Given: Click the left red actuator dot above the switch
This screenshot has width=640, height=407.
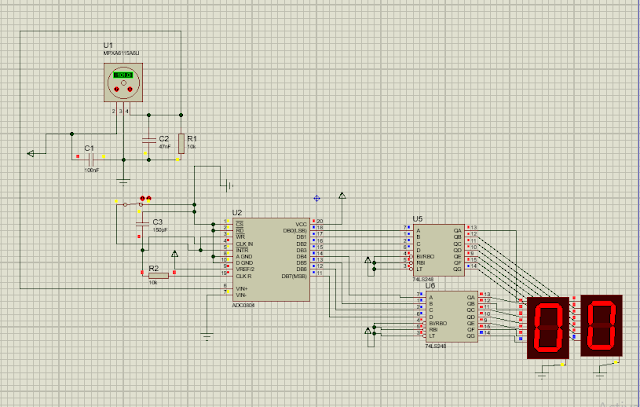Looking at the screenshot, I should (x=142, y=198).
